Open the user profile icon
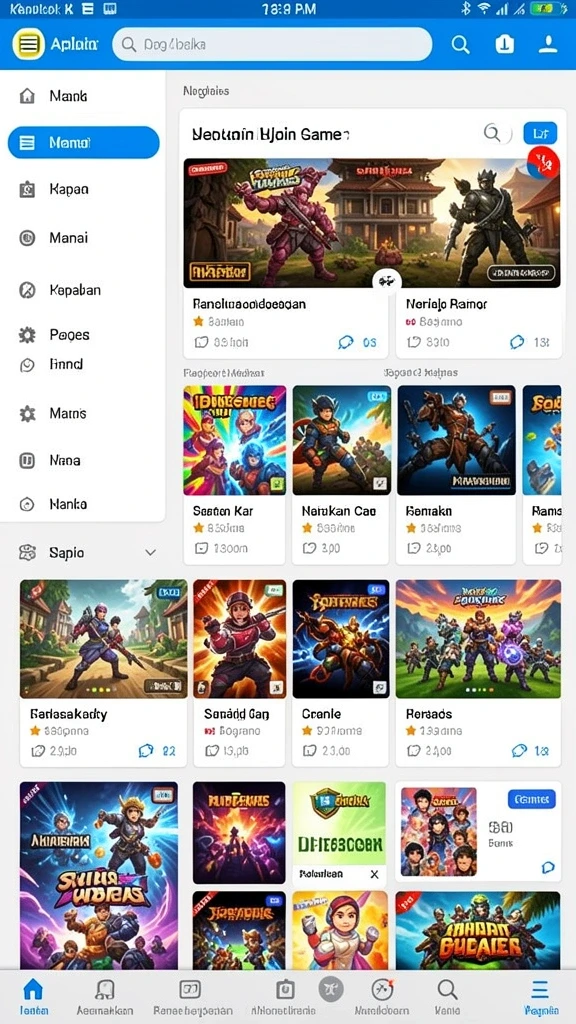Image resolution: width=576 pixels, height=1024 pixels. click(x=548, y=44)
